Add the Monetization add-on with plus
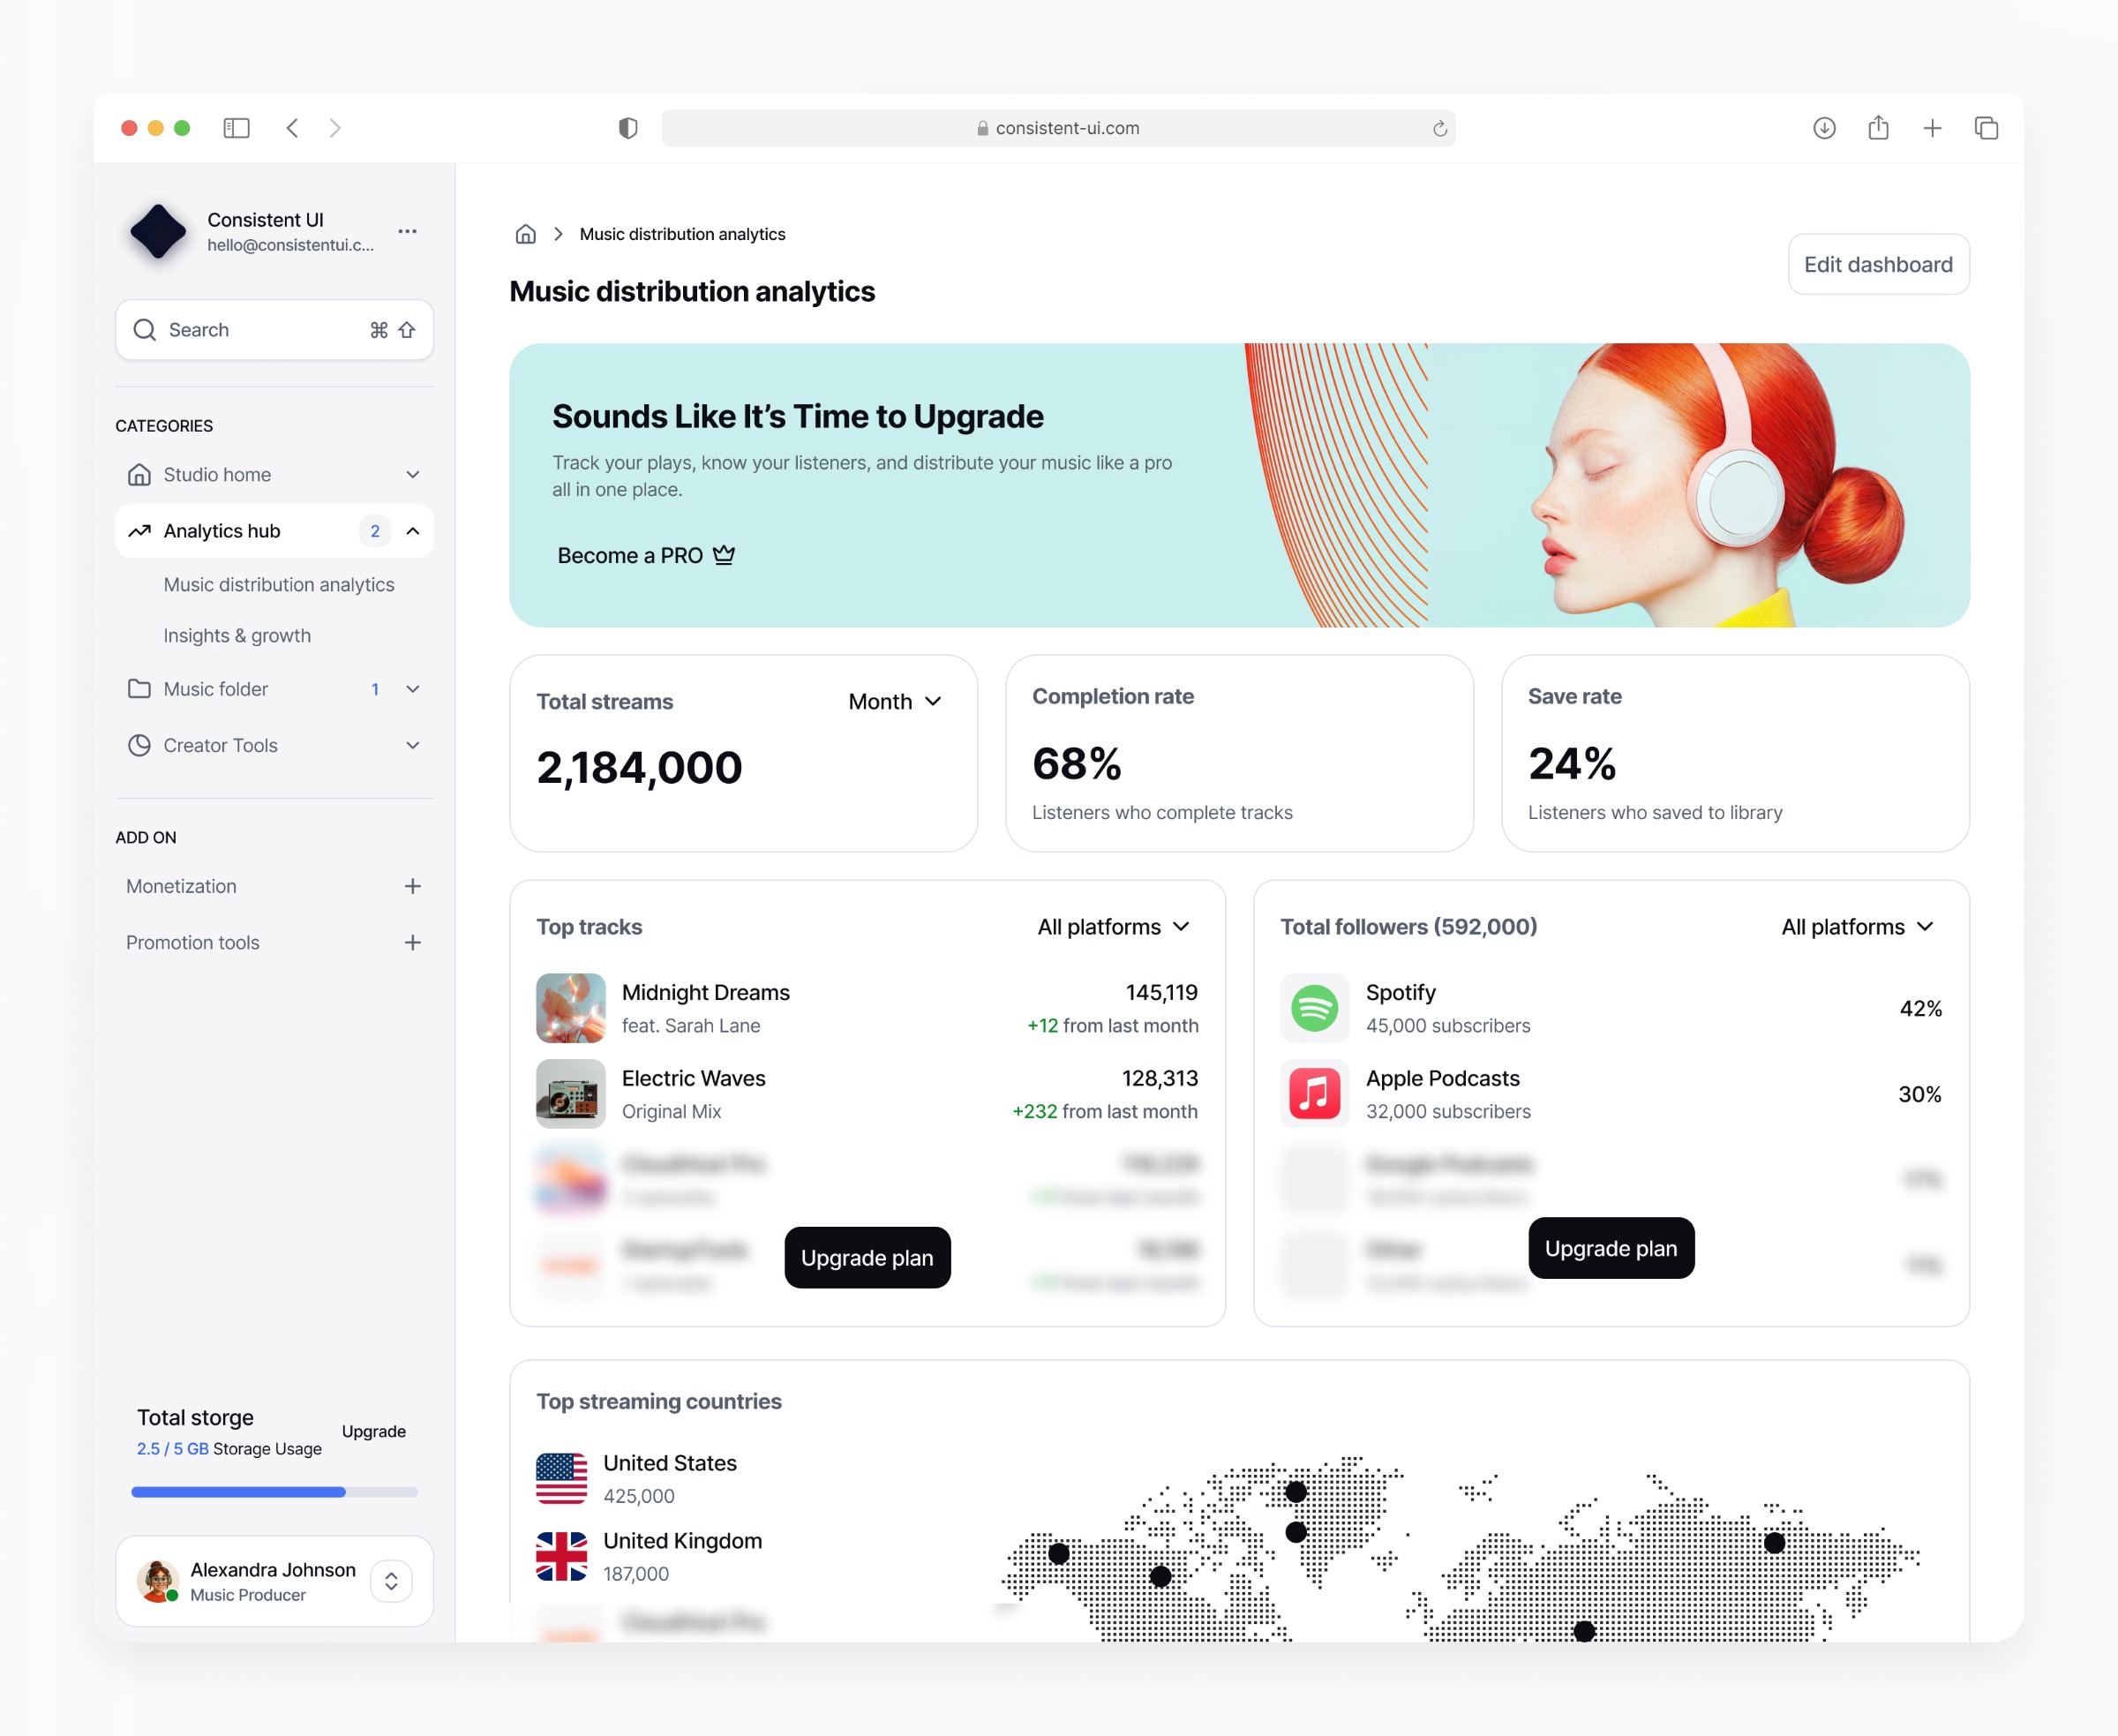The width and height of the screenshot is (2118, 1736). 412,886
